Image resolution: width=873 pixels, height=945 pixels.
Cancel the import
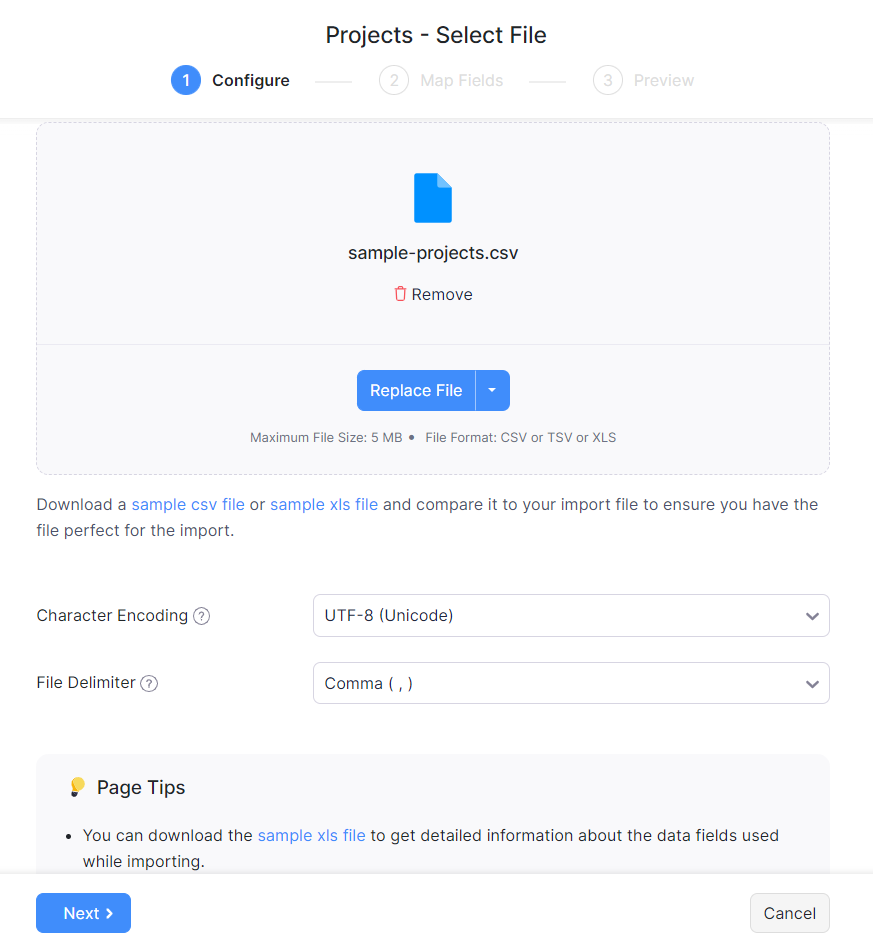[789, 913]
